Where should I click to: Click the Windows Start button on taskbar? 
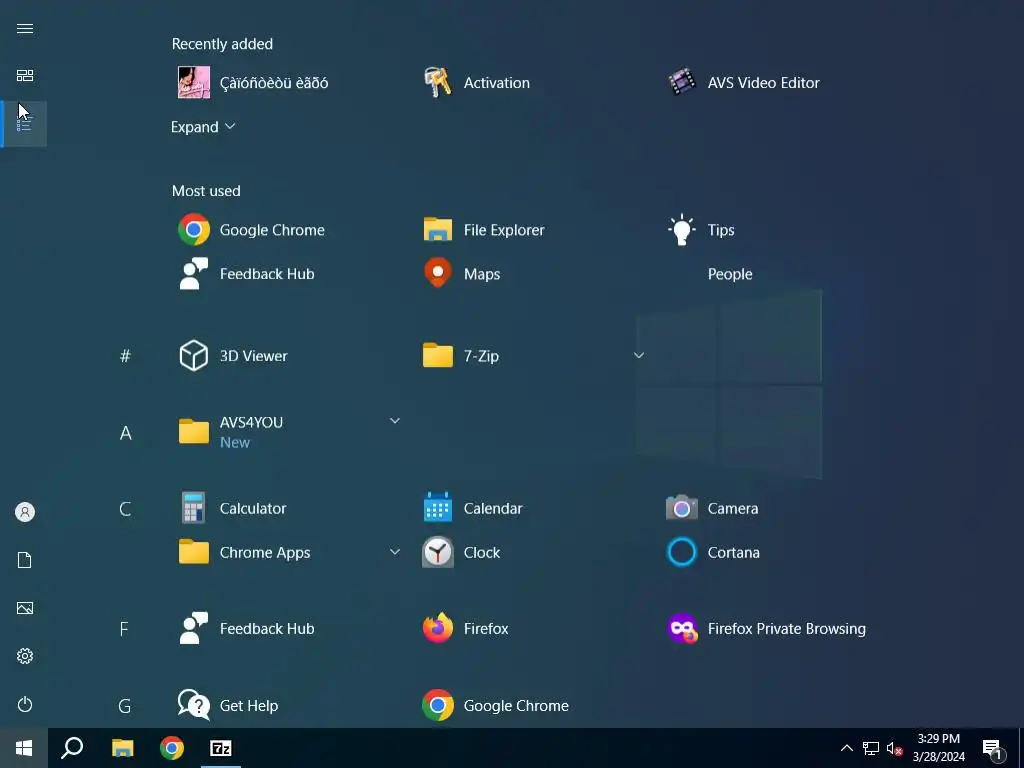[x=24, y=748]
